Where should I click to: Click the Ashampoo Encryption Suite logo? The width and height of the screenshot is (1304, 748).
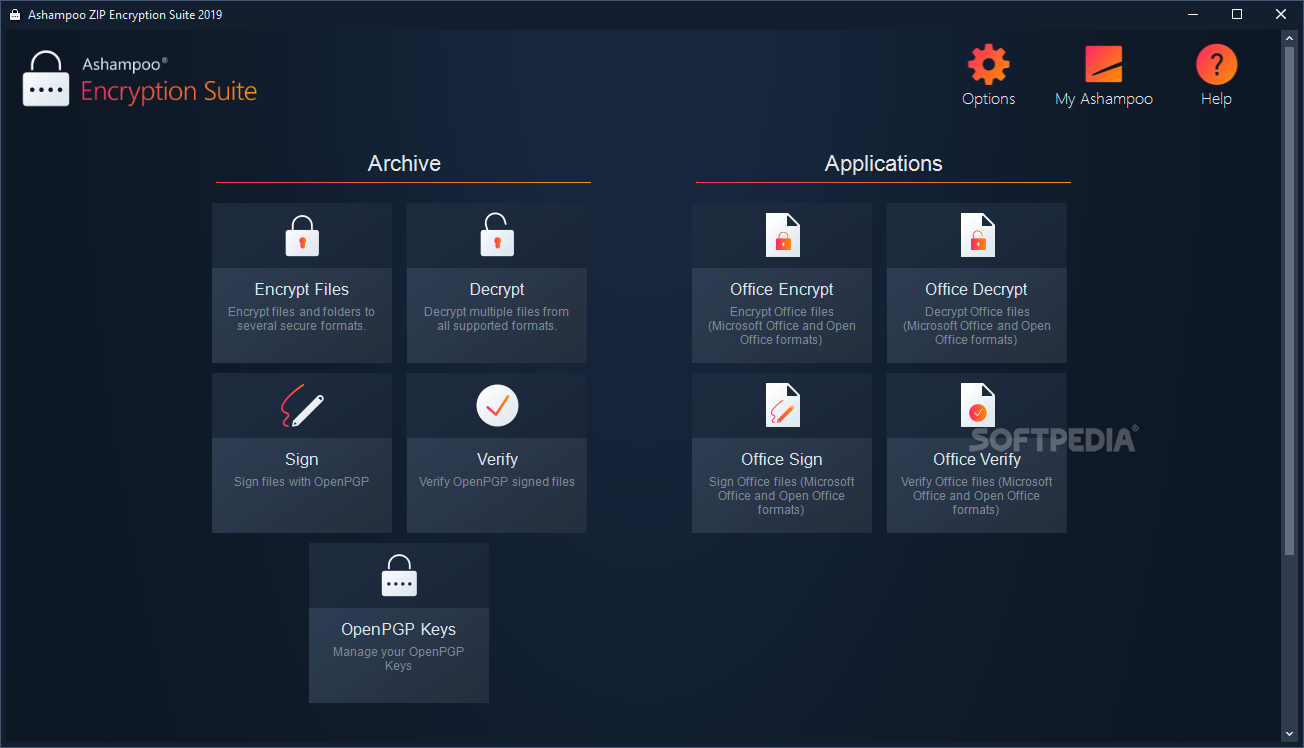[x=140, y=79]
